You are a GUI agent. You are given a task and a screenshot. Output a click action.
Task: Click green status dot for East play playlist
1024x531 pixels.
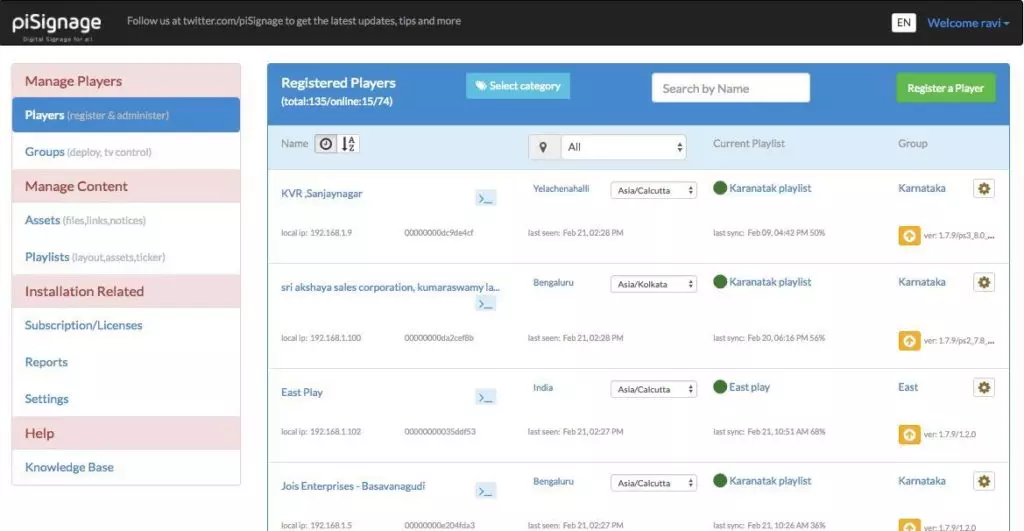(x=720, y=387)
